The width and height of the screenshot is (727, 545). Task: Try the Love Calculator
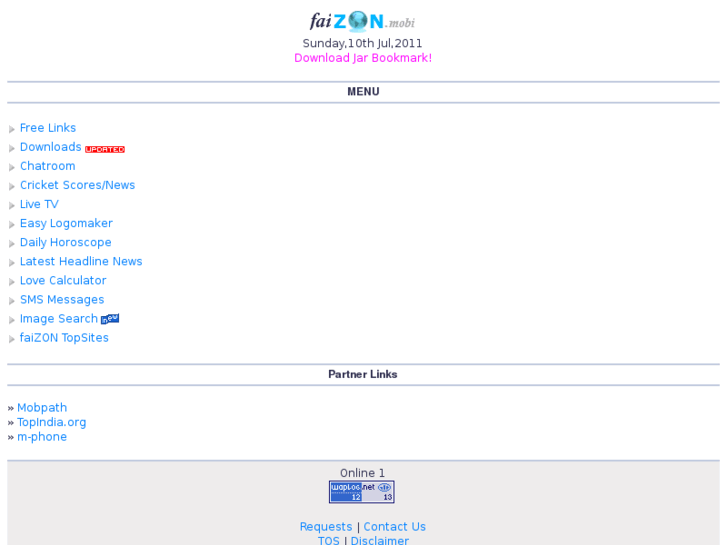[x=63, y=281]
